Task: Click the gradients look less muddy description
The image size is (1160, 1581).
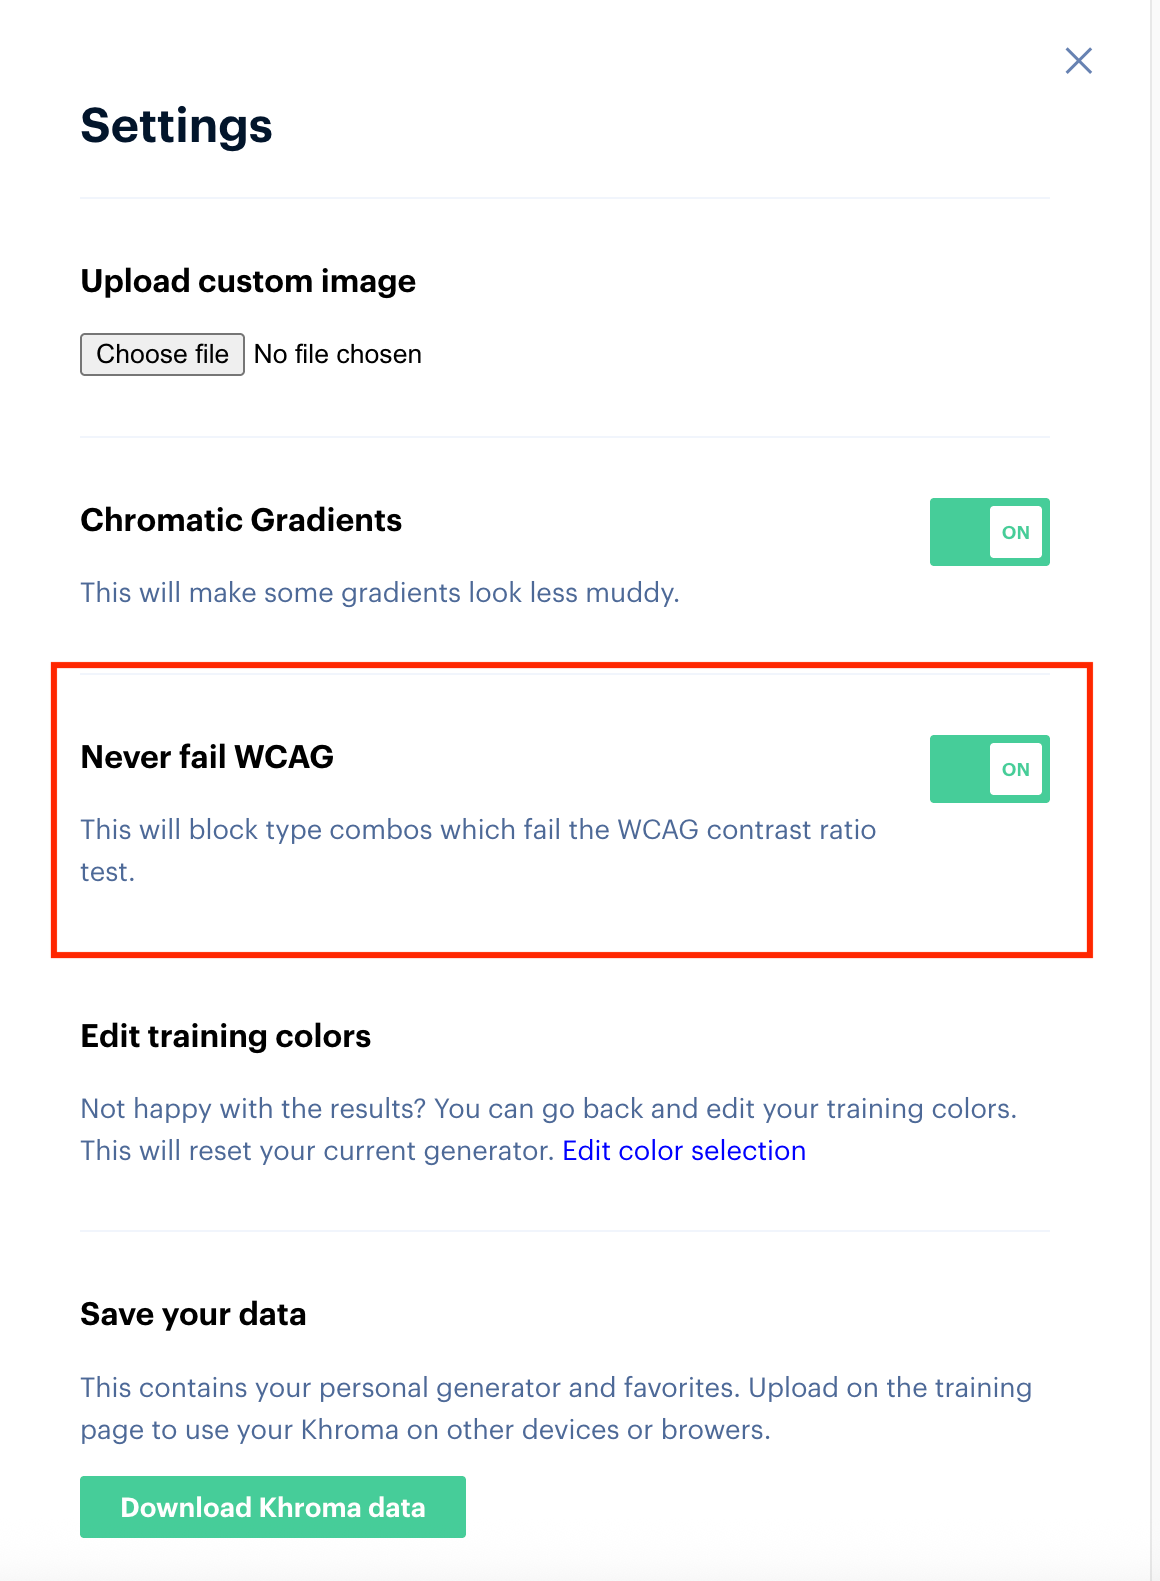Action: [x=380, y=592]
